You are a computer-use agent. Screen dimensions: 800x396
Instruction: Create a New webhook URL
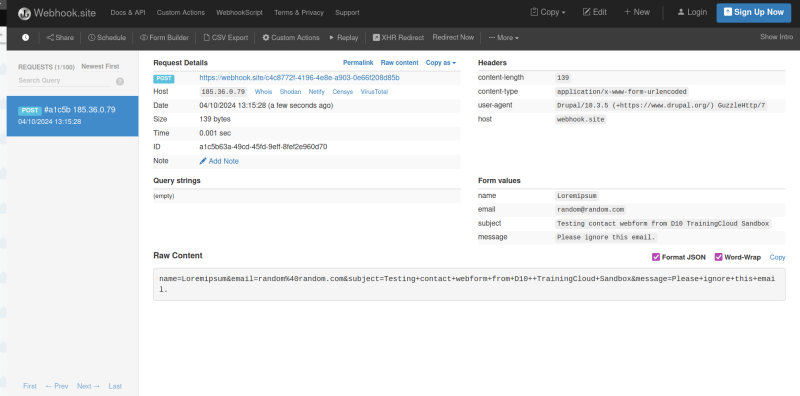(637, 12)
